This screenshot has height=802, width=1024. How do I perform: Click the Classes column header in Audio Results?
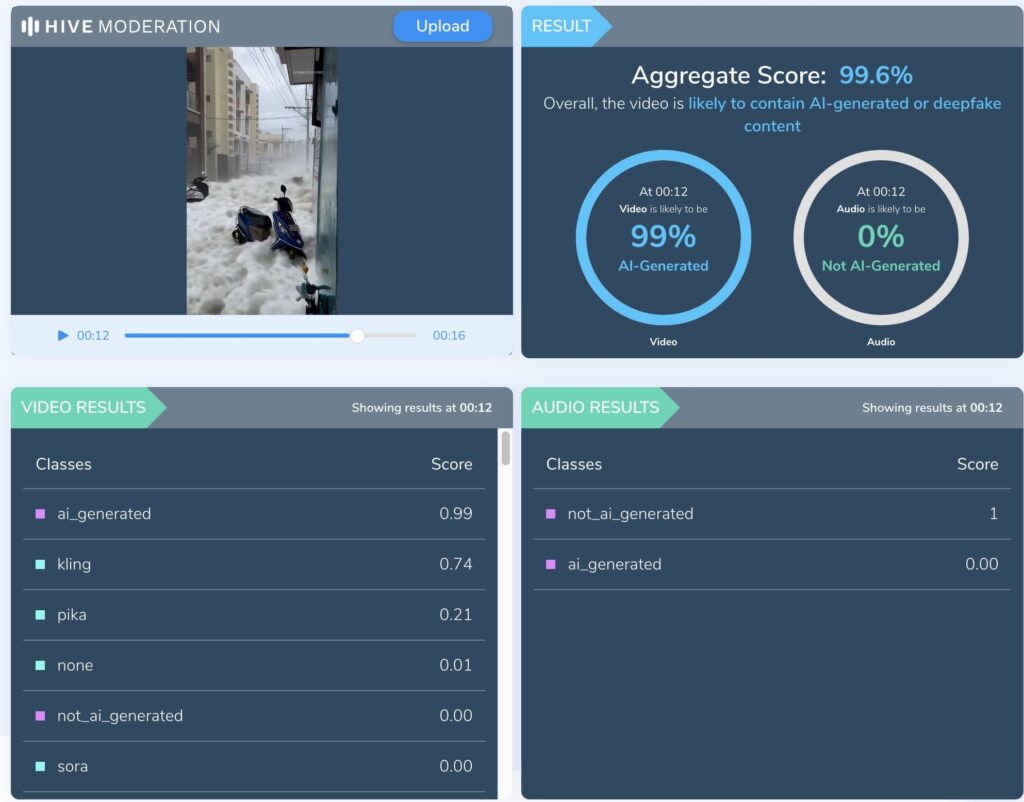click(574, 464)
